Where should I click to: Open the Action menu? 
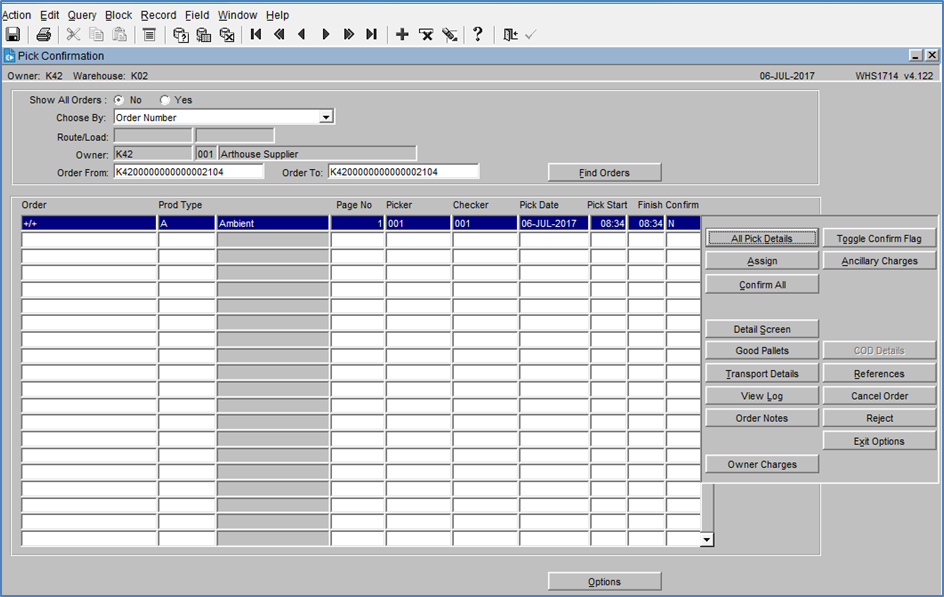(x=16, y=15)
